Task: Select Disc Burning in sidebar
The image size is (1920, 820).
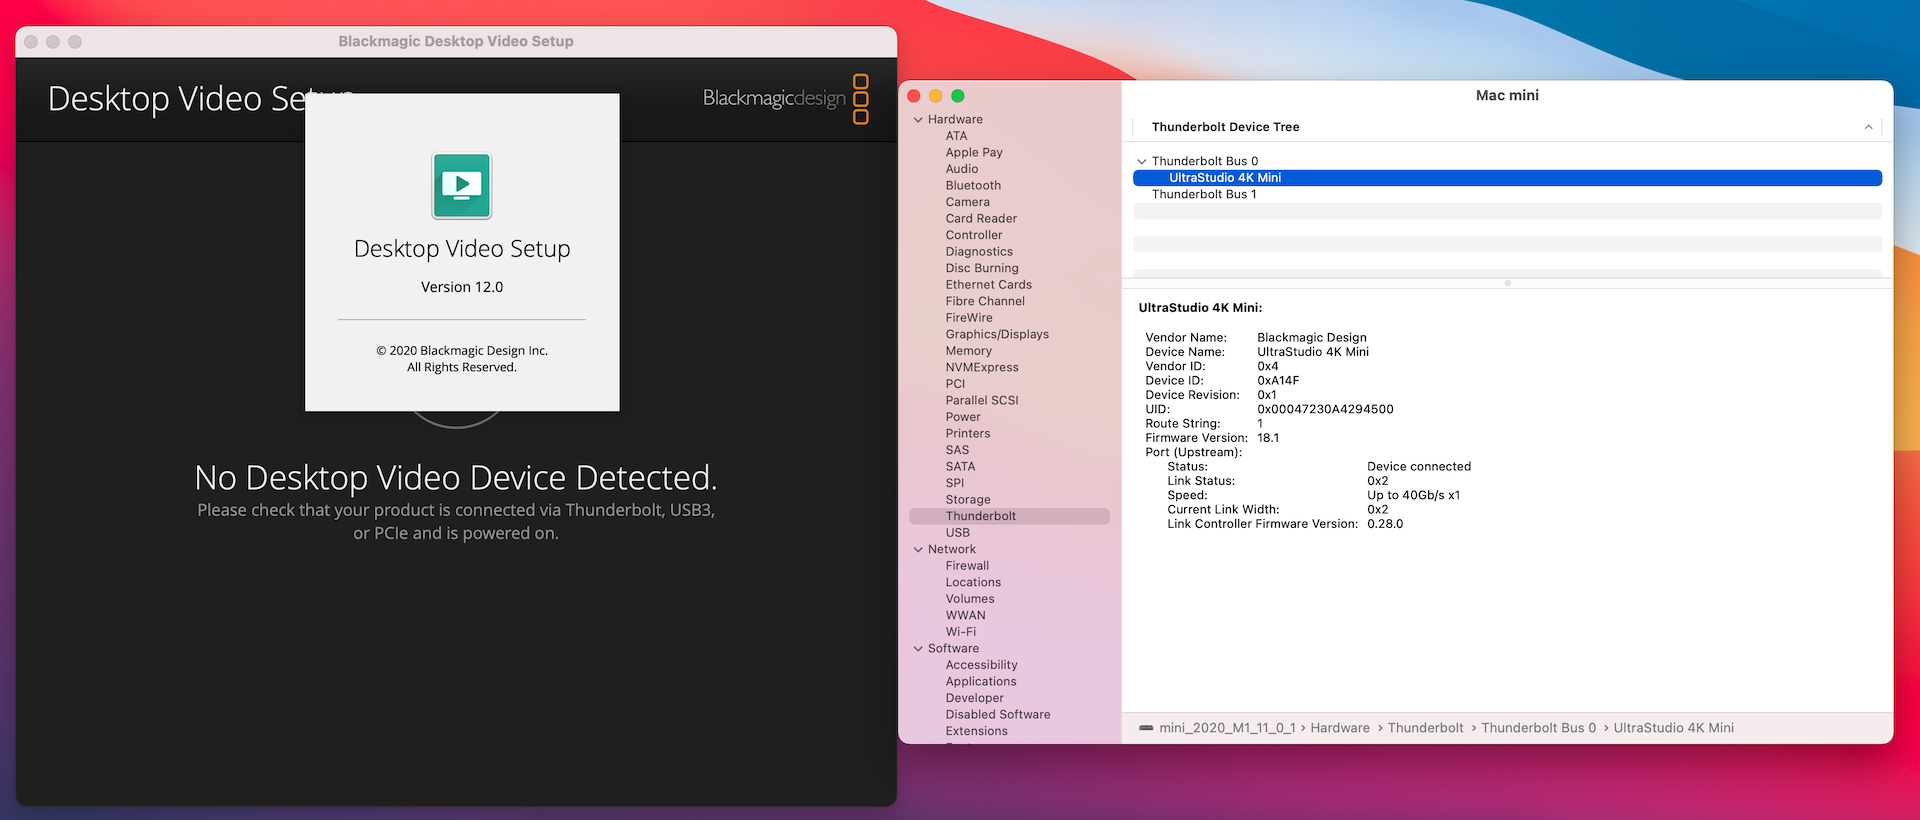Action: coord(982,268)
